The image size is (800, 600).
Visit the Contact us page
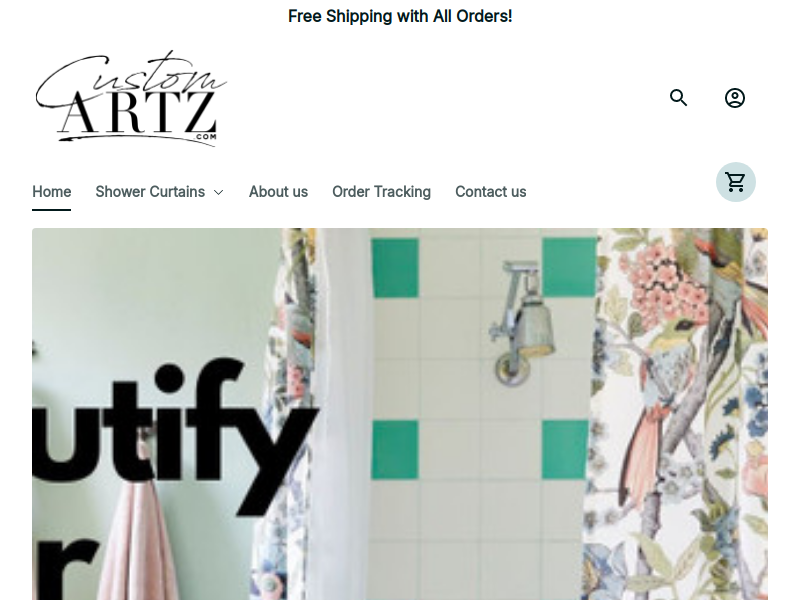490,192
